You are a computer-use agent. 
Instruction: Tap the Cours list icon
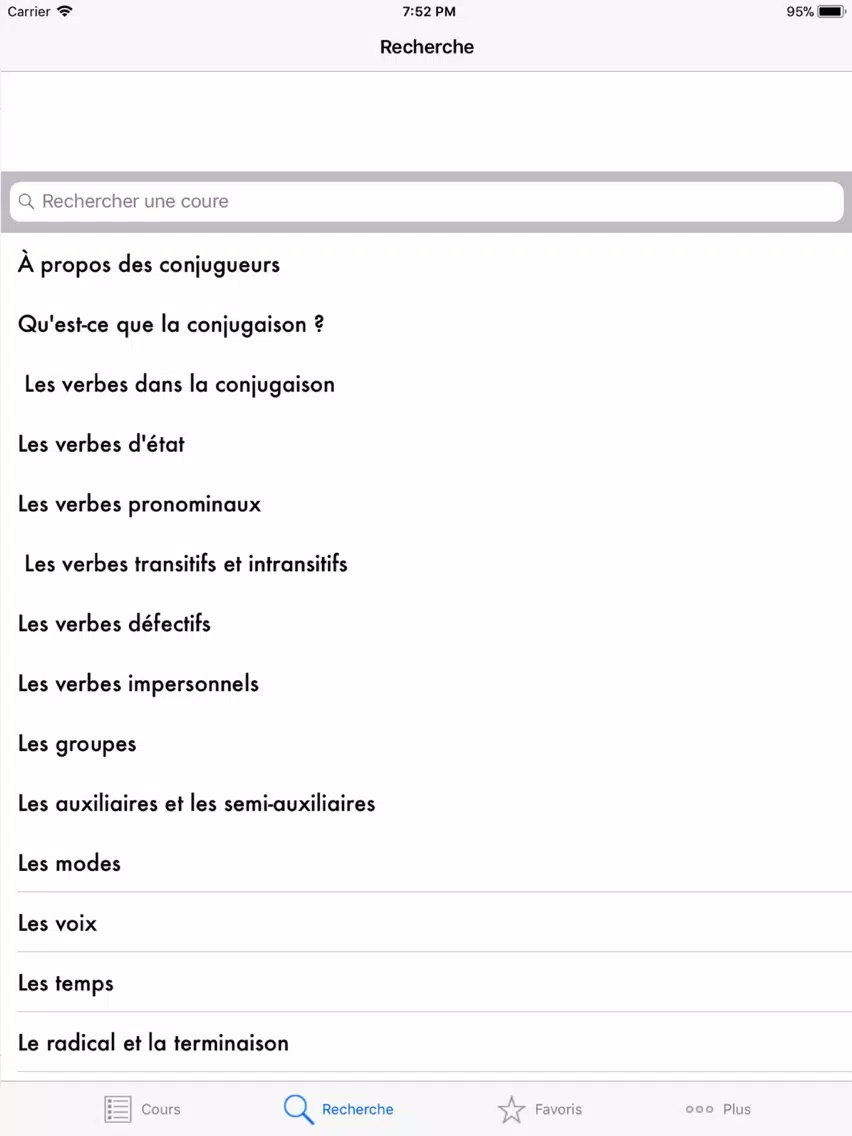coord(118,1109)
